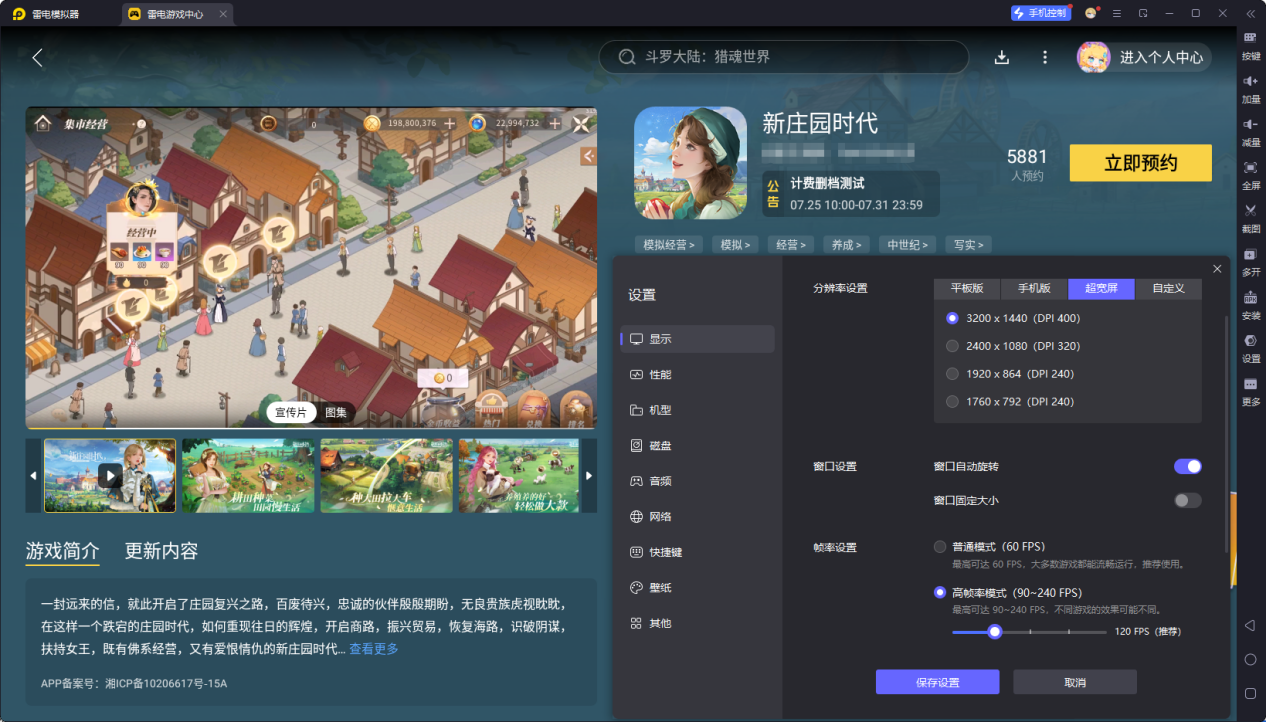This screenshot has height=722, width=1266.
Task: Go back with the left arrow
Action: click(x=38, y=57)
